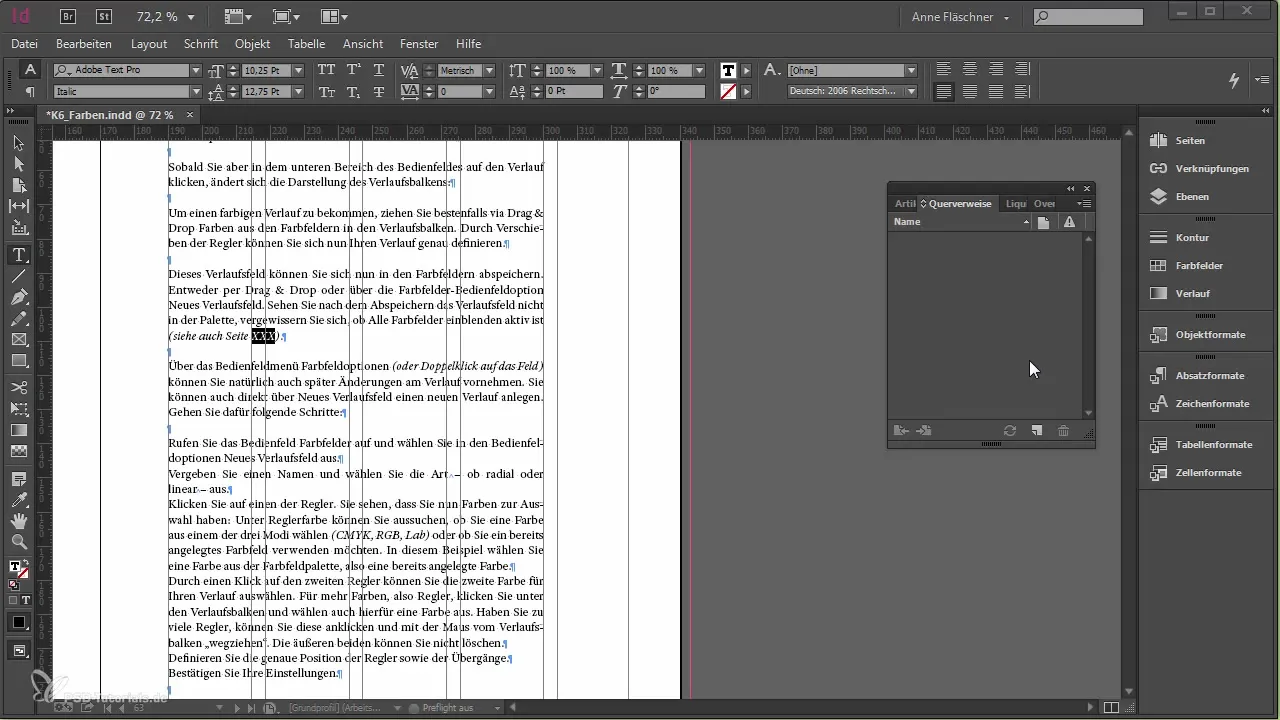Viewport: 1280px width, 720px height.
Task: Expand the zoom level dropdown 72,2 %
Action: (x=191, y=17)
